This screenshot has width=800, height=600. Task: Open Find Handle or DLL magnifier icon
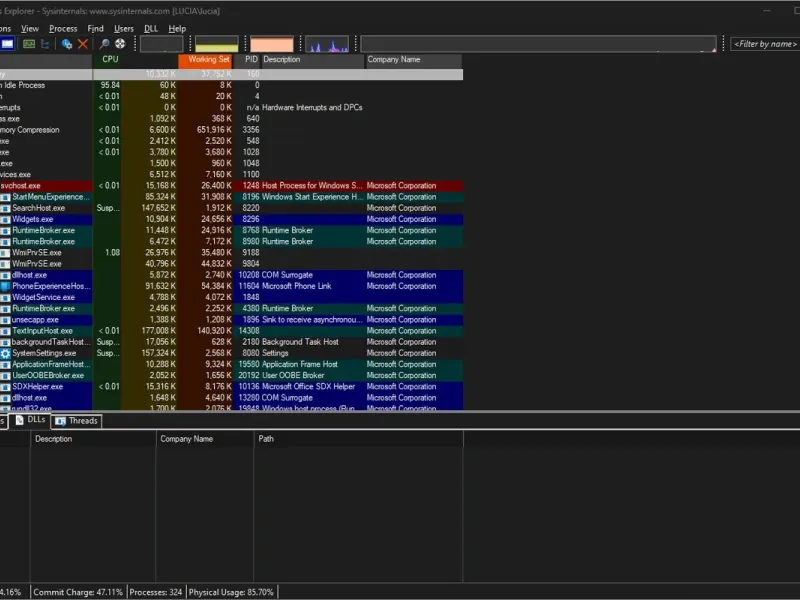(104, 44)
